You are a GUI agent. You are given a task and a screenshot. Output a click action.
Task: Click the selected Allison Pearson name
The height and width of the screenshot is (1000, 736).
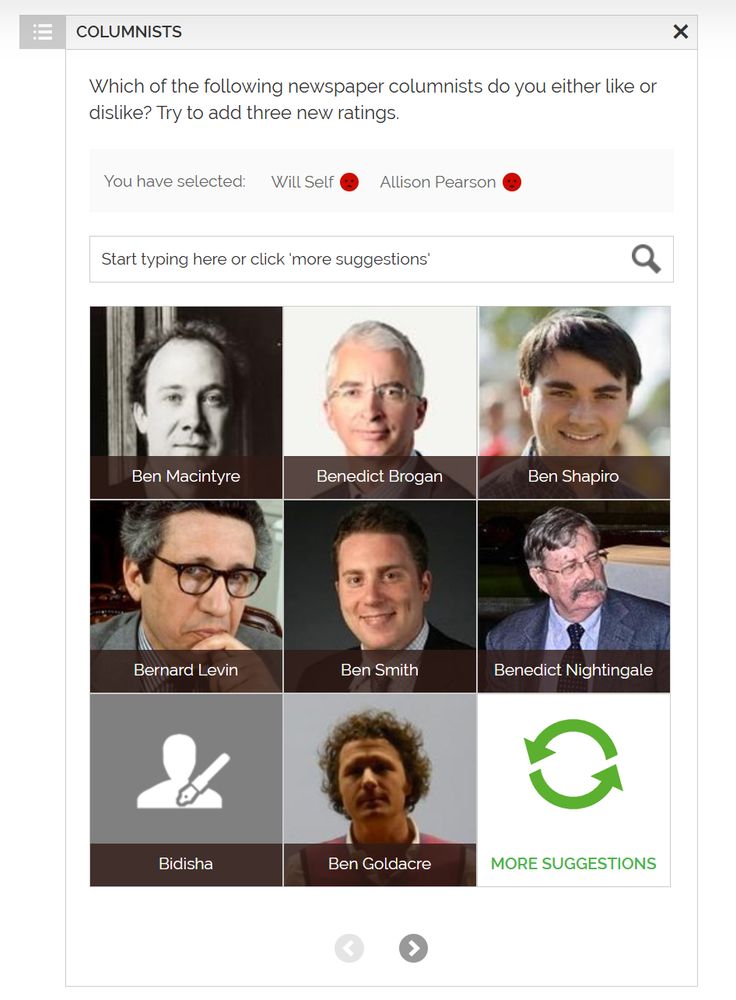tap(438, 182)
